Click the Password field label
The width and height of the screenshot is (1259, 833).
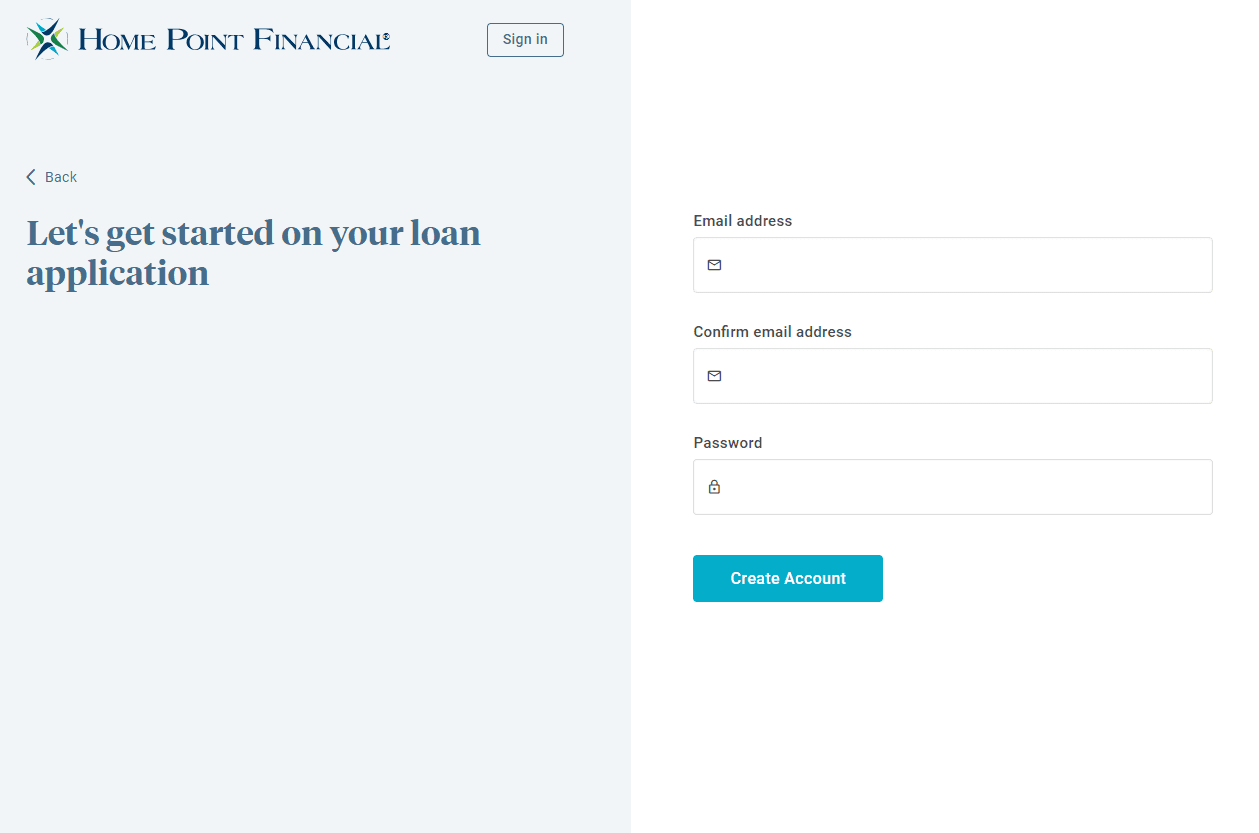pyautogui.click(x=728, y=442)
